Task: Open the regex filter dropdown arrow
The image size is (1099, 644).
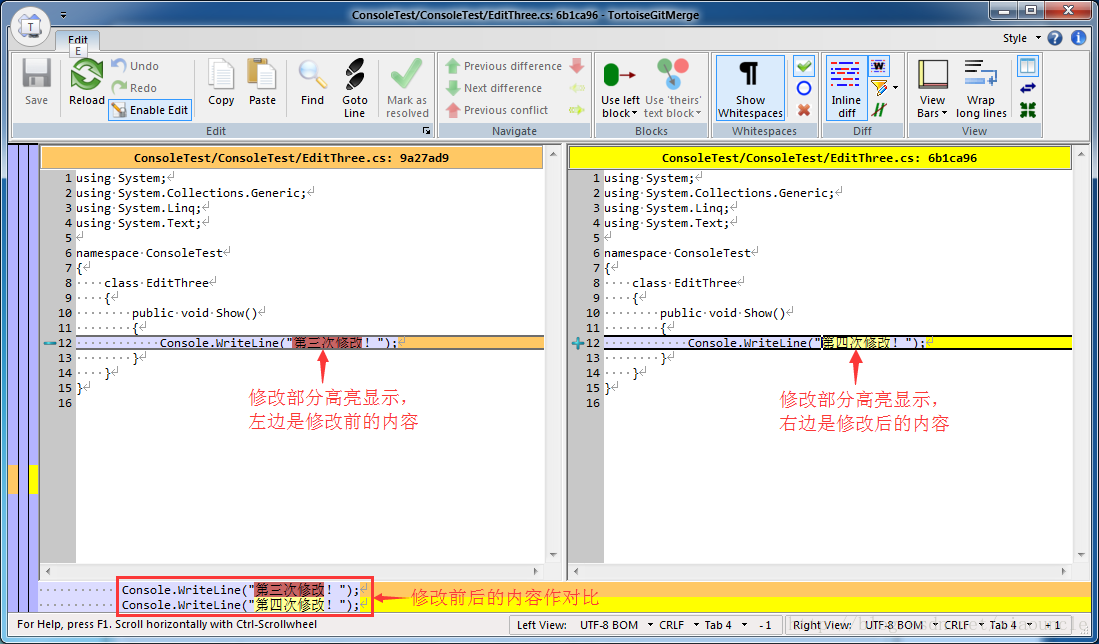Action: [896, 88]
